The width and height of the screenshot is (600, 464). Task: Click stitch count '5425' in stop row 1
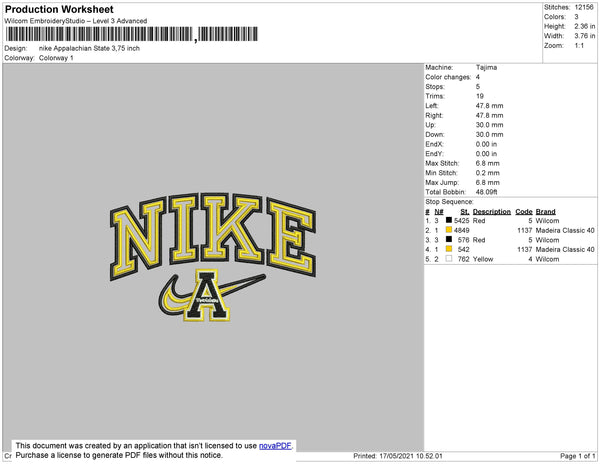pos(461,221)
